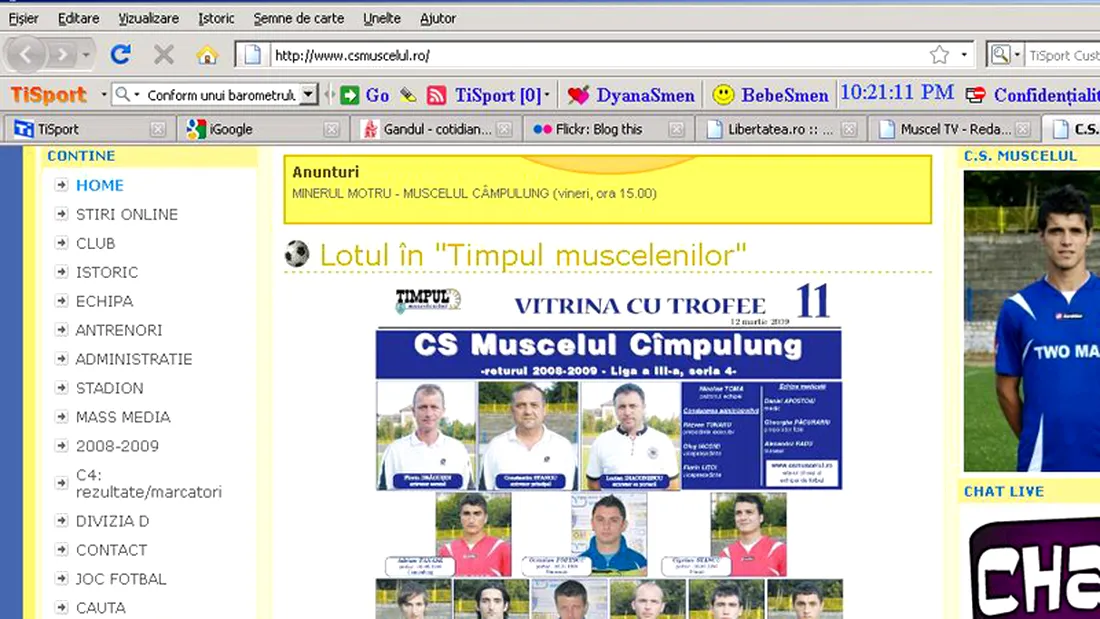Click the DyanaSmen heart icon
The height and width of the screenshot is (619, 1100).
tap(578, 95)
